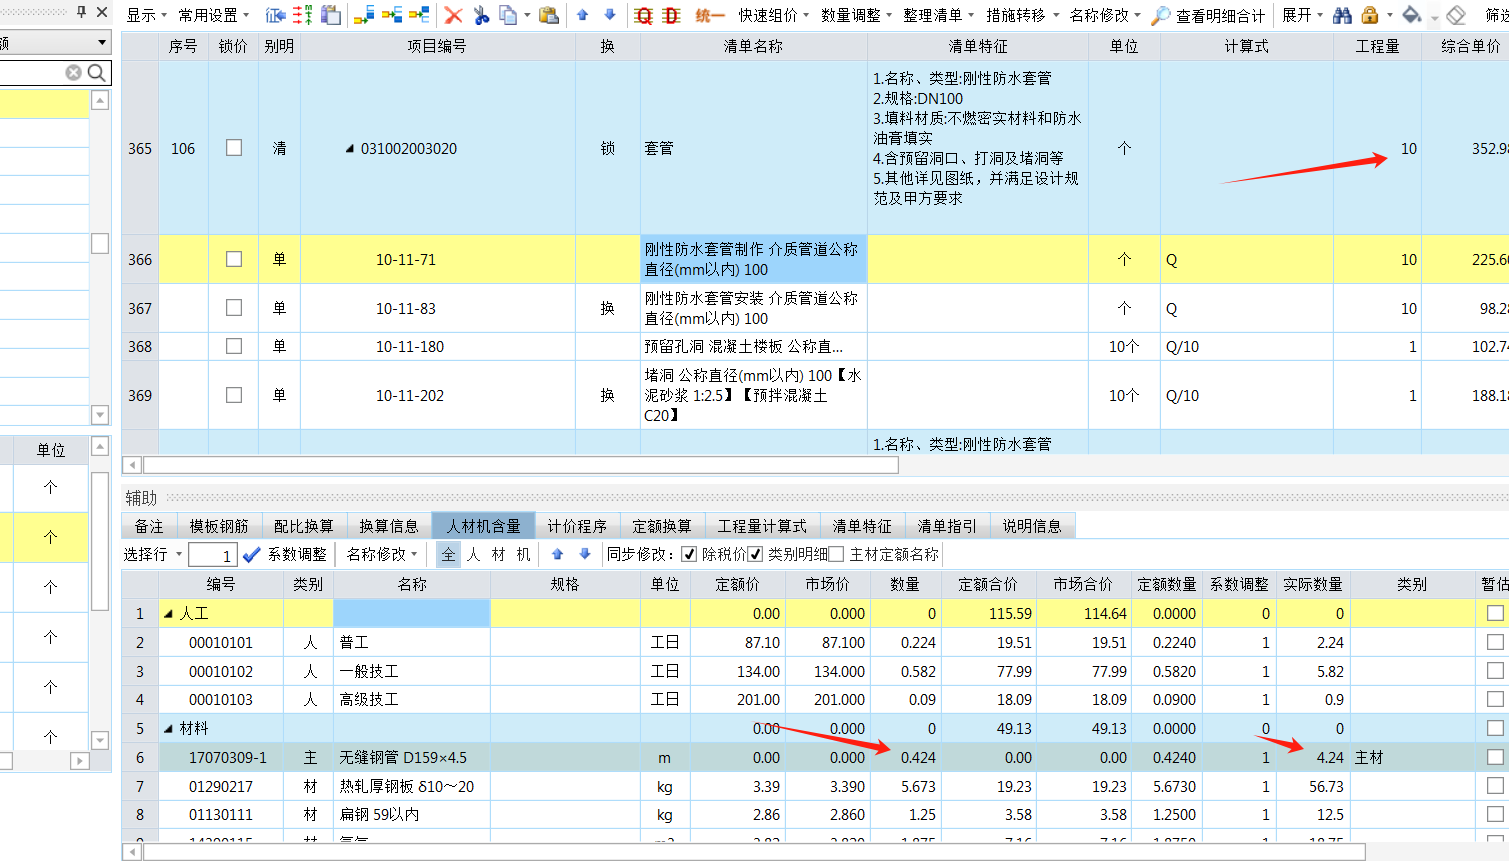Viewport: 1509px width, 861px height.
Task: Open the 数量调整 dropdown
Action: [x=857, y=15]
